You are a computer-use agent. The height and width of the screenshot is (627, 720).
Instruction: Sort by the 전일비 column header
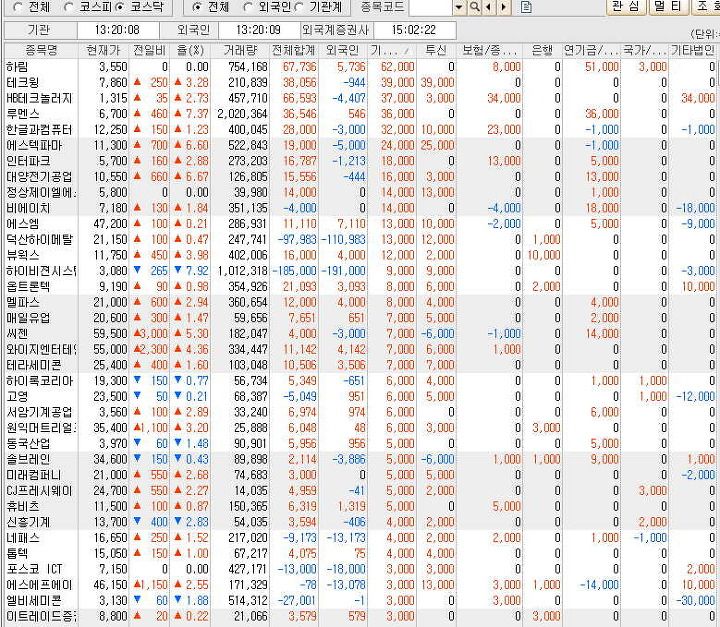(x=149, y=50)
